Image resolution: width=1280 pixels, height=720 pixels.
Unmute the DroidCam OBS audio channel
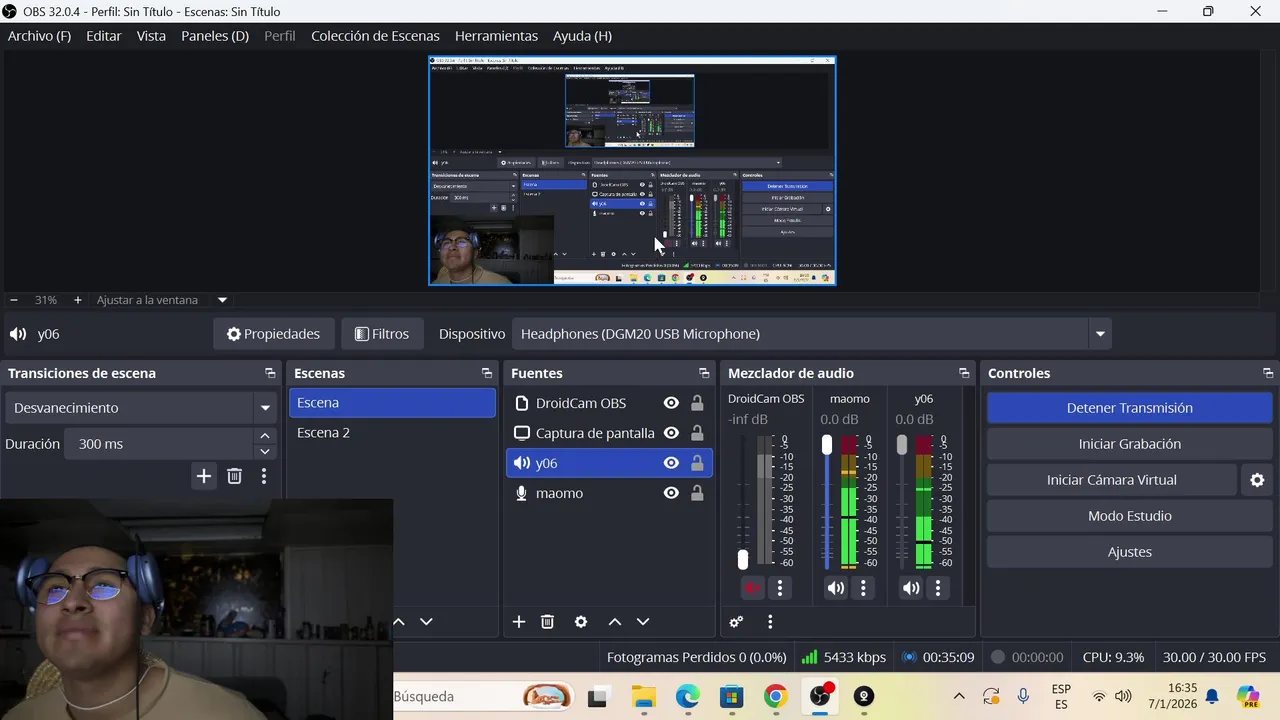coord(752,588)
